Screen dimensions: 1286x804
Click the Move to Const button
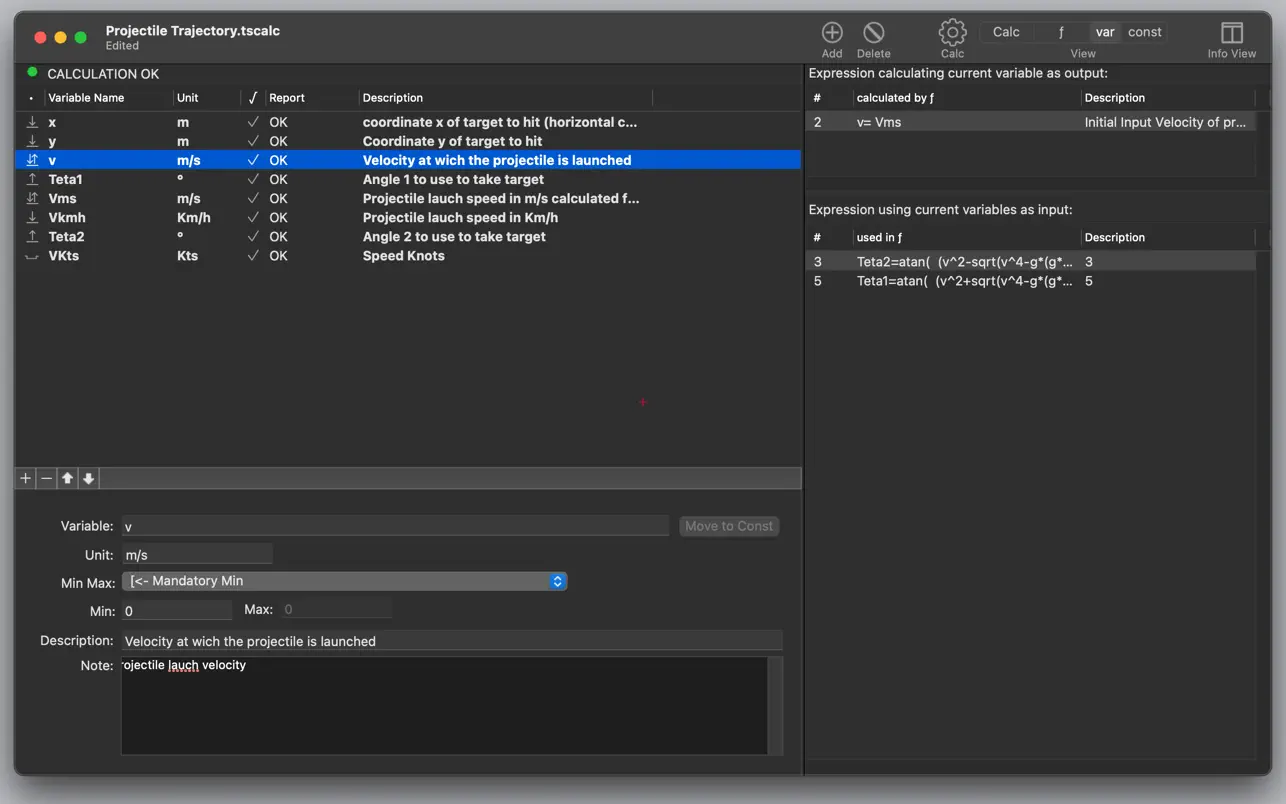pyautogui.click(x=728, y=526)
